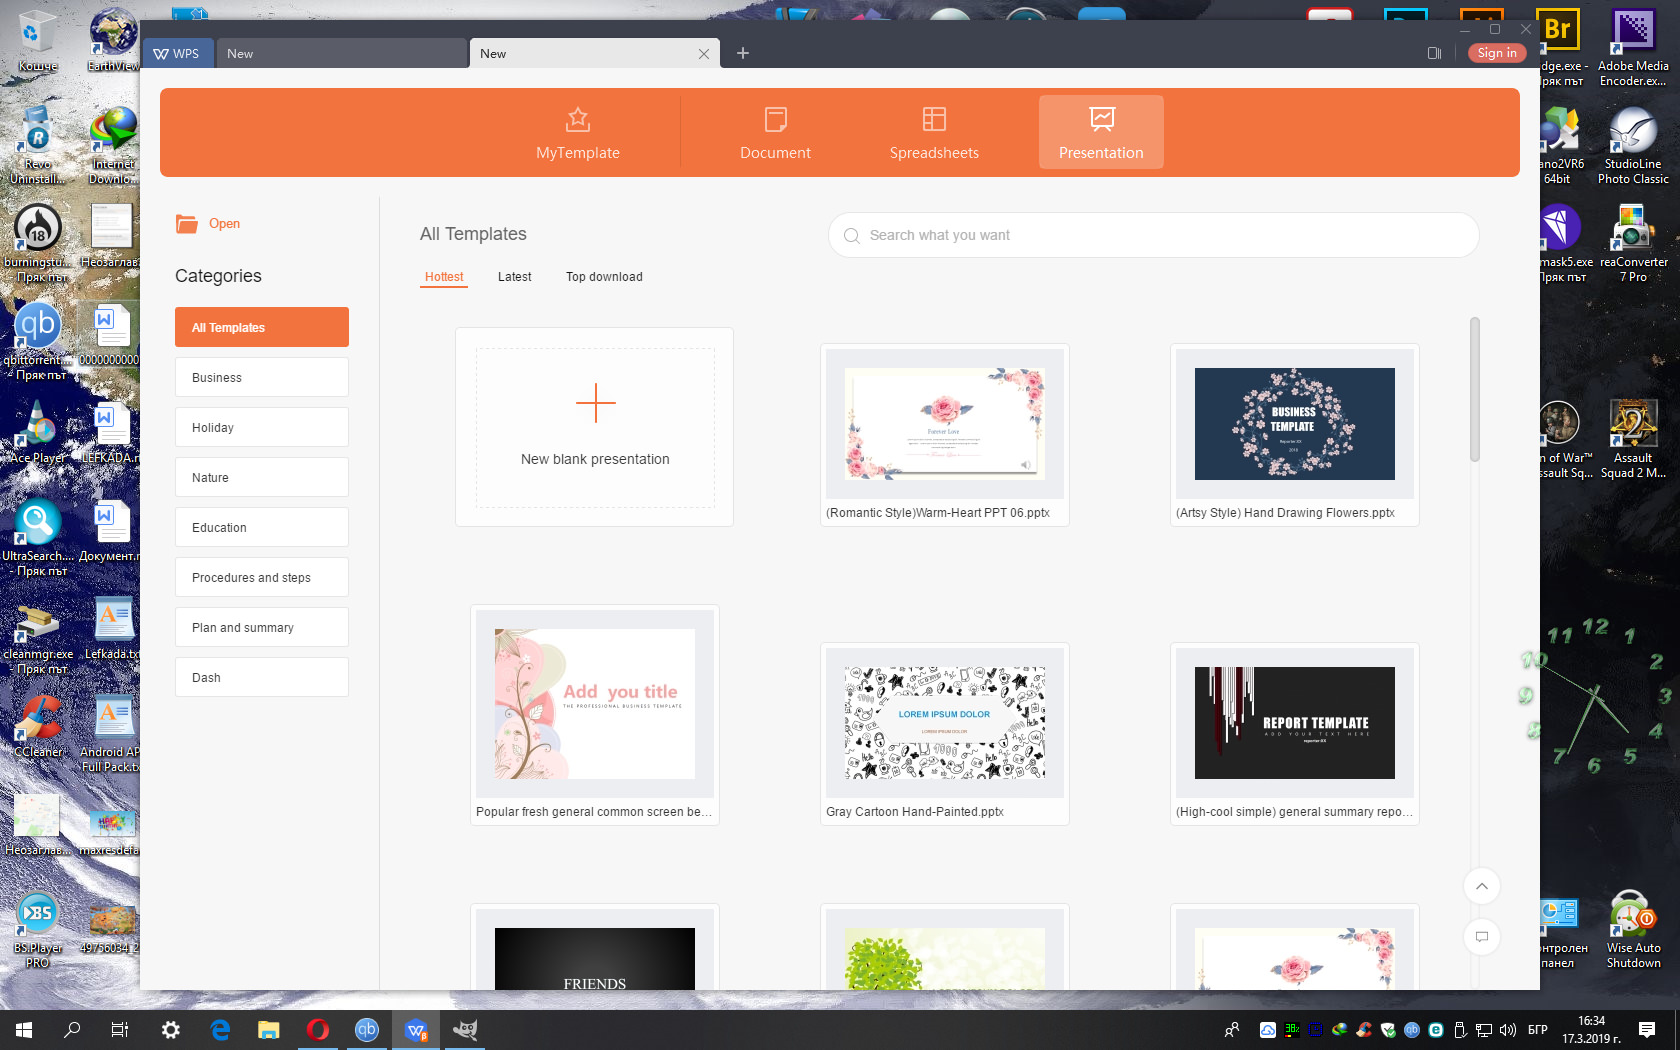Open qBittorrent from the taskbar
The height and width of the screenshot is (1050, 1680).
point(367,1030)
